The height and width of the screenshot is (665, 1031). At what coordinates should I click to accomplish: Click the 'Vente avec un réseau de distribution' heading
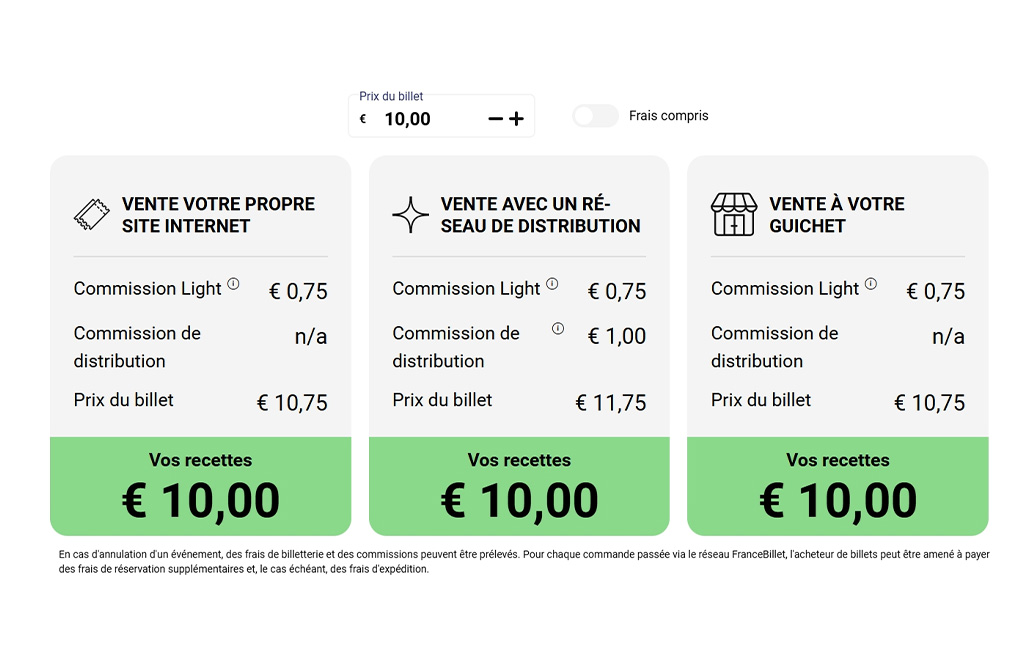click(540, 215)
